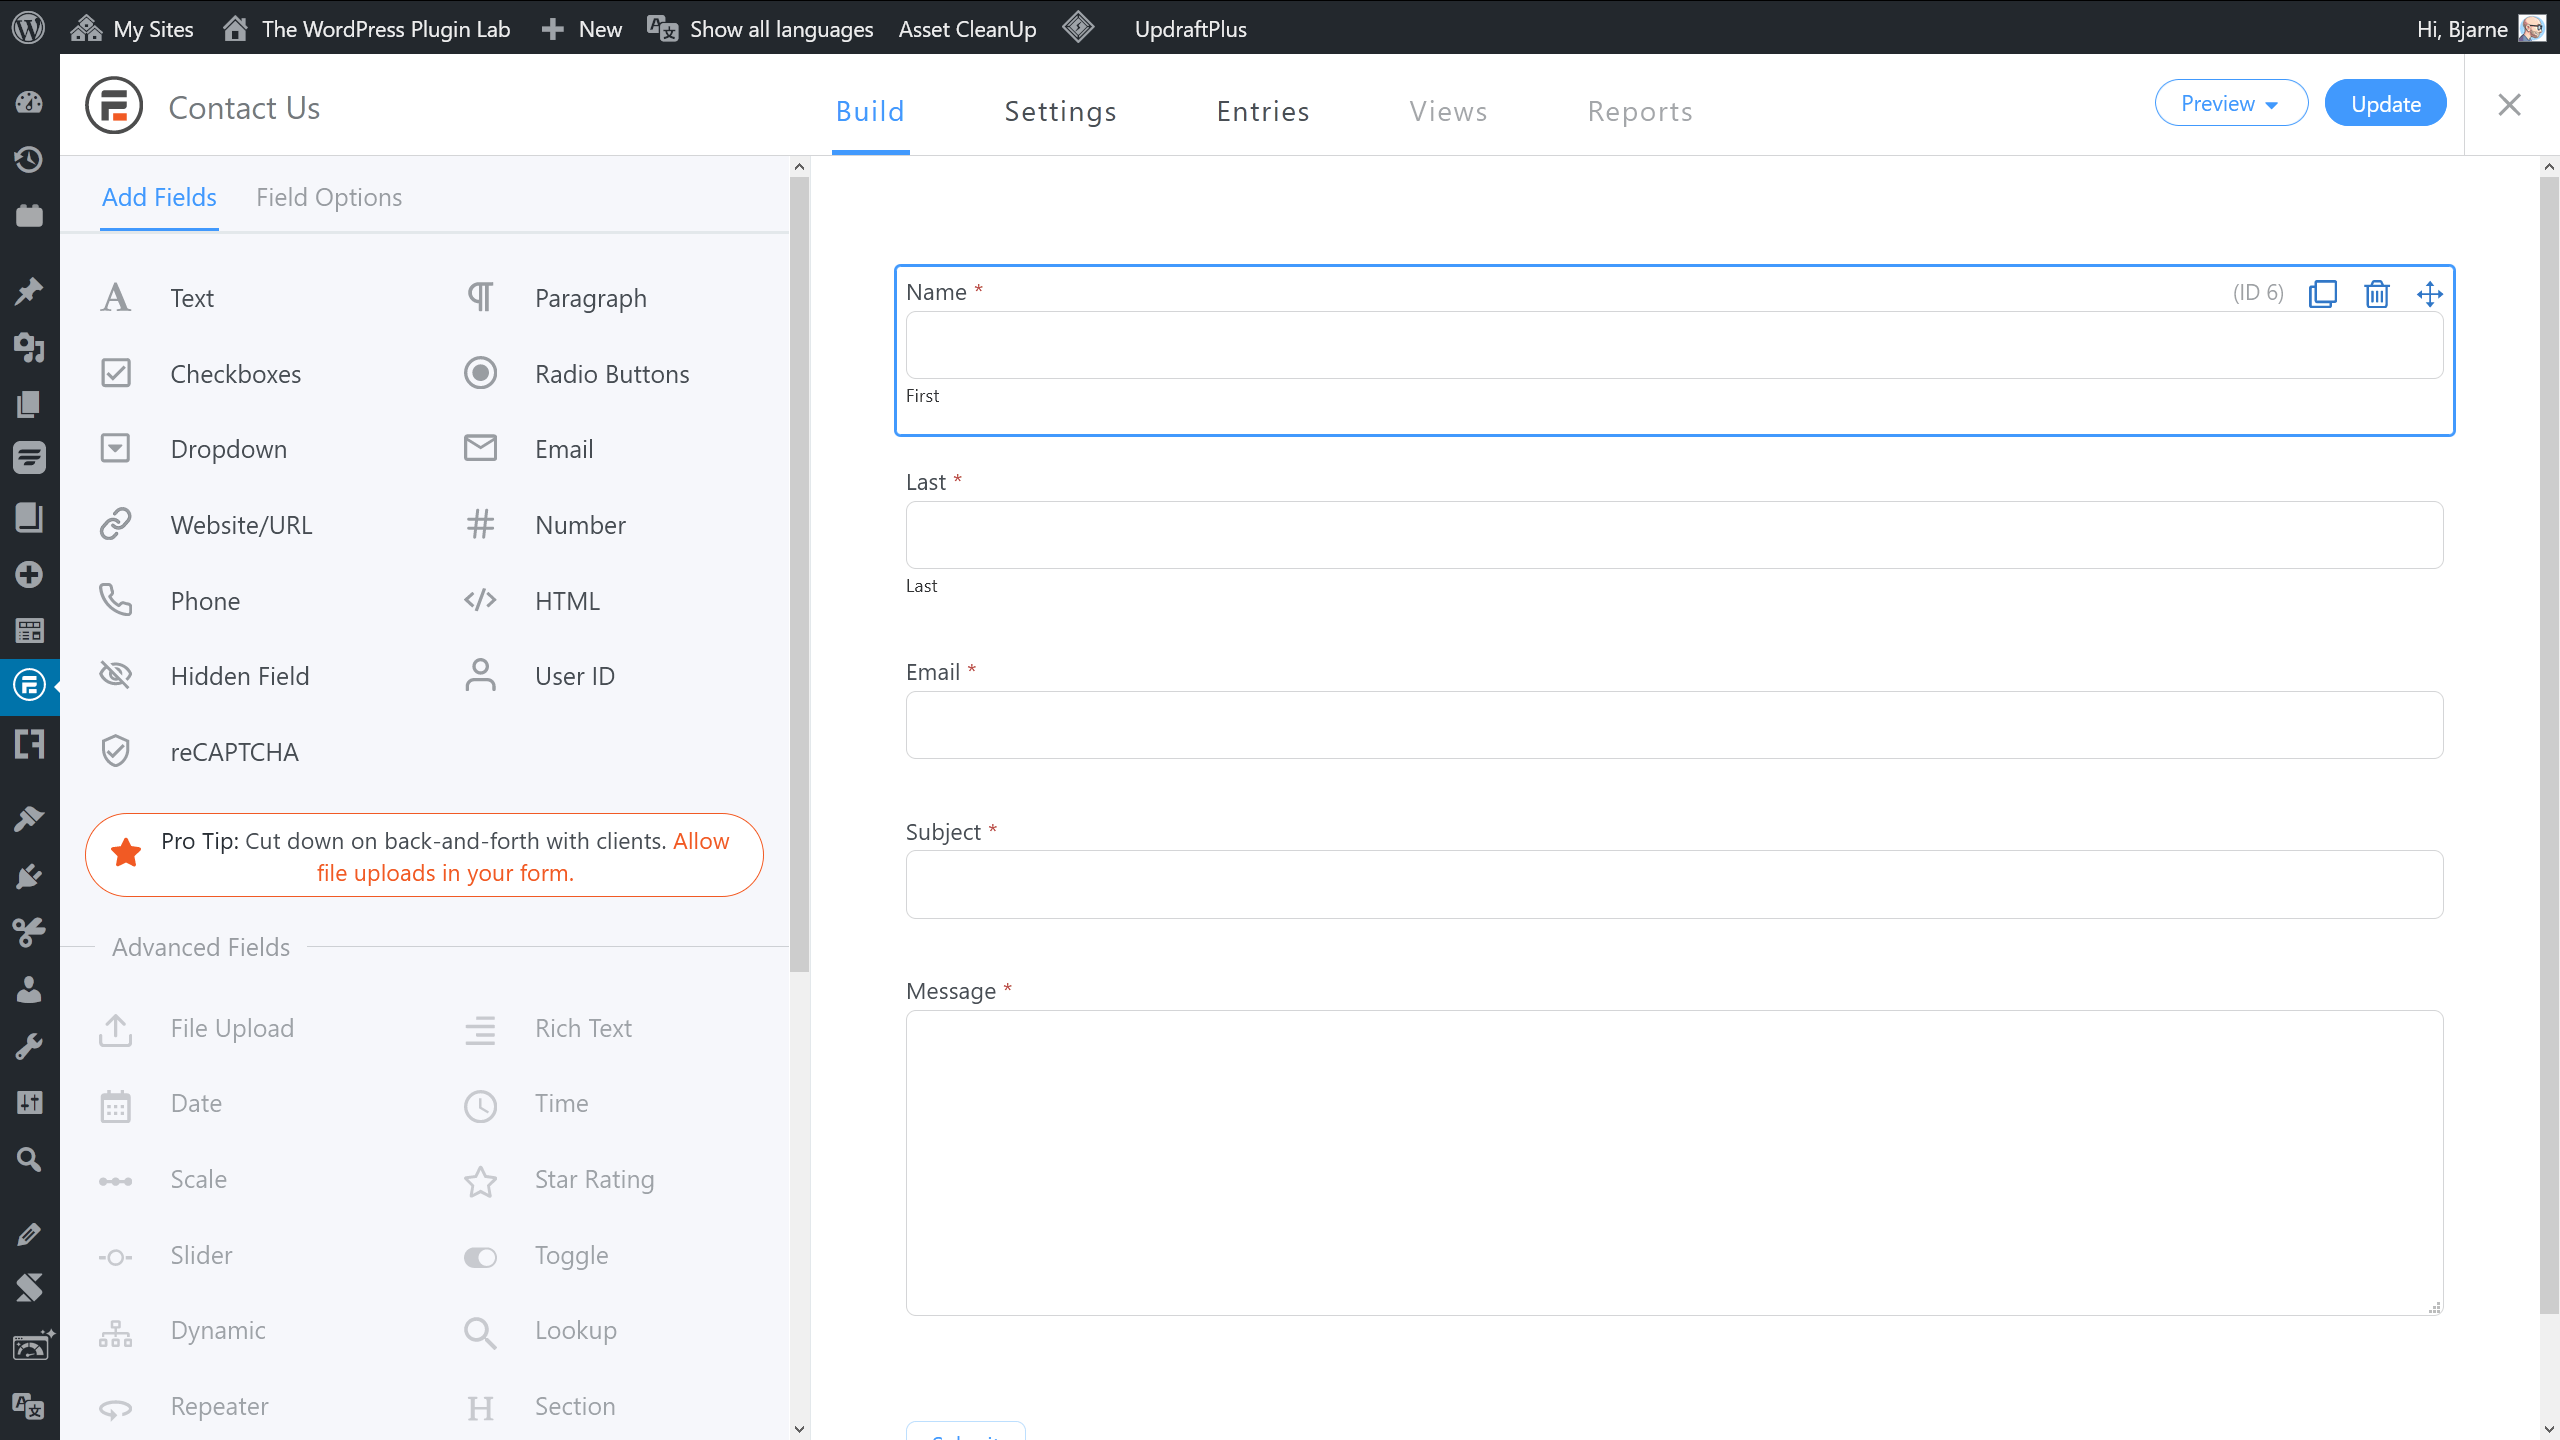Add a Dropdown field to form
Viewport: 2560px width, 1440px height.
pos(228,449)
